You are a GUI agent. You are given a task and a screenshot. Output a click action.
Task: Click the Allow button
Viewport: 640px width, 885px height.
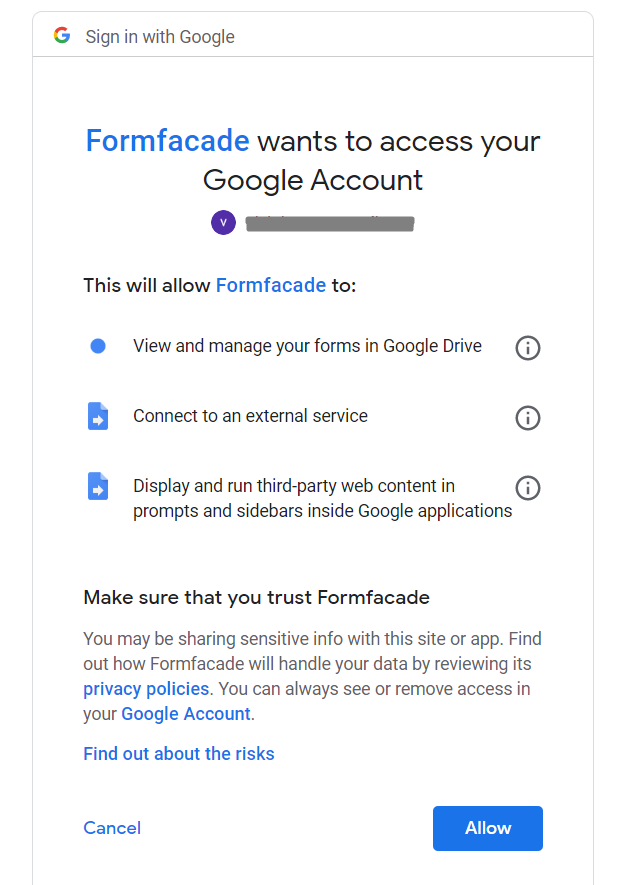click(x=487, y=828)
